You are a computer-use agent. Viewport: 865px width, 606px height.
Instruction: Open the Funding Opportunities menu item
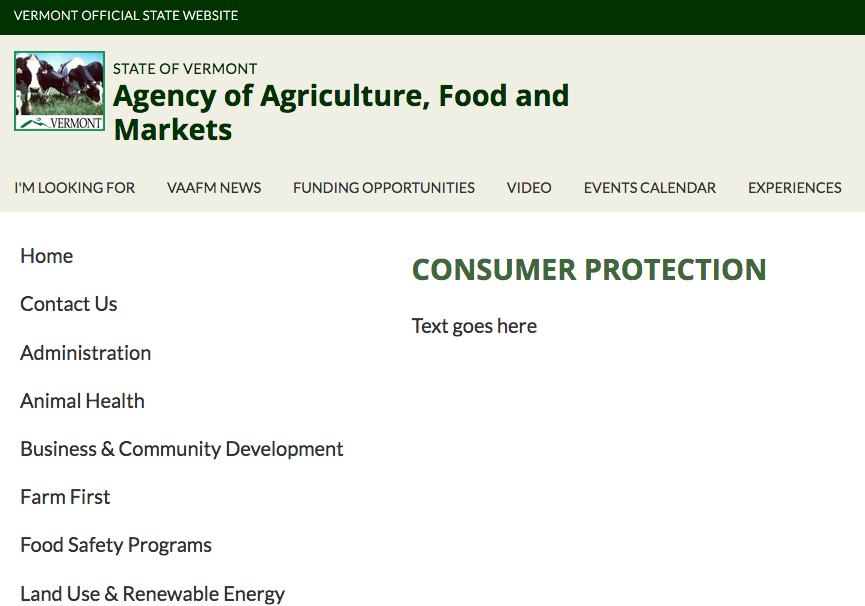384,187
